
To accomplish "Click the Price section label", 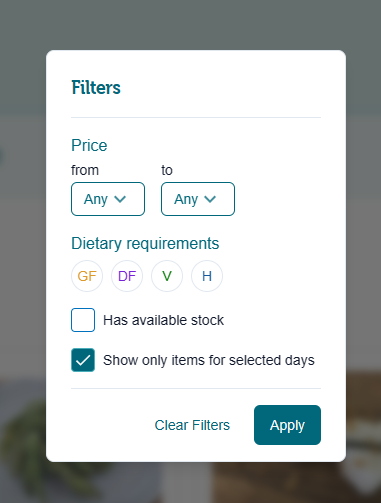I will [89, 145].
